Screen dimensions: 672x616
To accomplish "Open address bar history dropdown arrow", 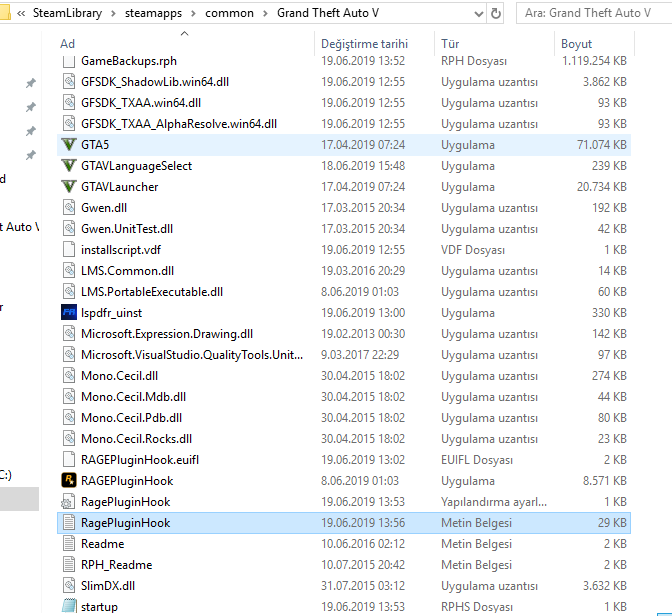I will 479,14.
